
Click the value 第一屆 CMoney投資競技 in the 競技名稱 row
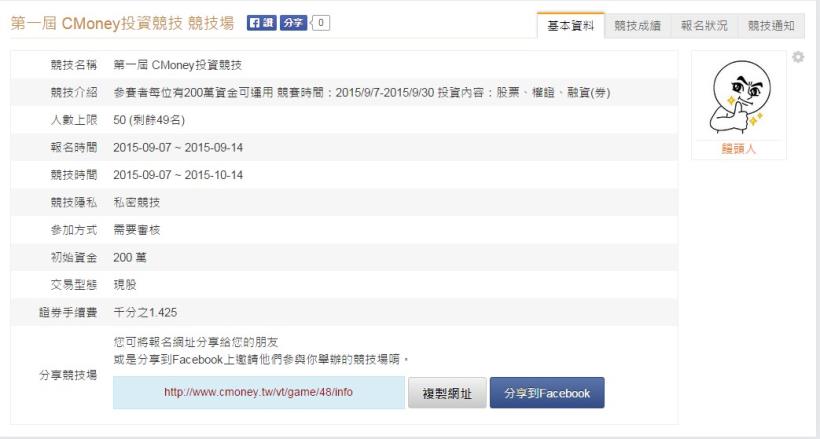tap(178, 65)
